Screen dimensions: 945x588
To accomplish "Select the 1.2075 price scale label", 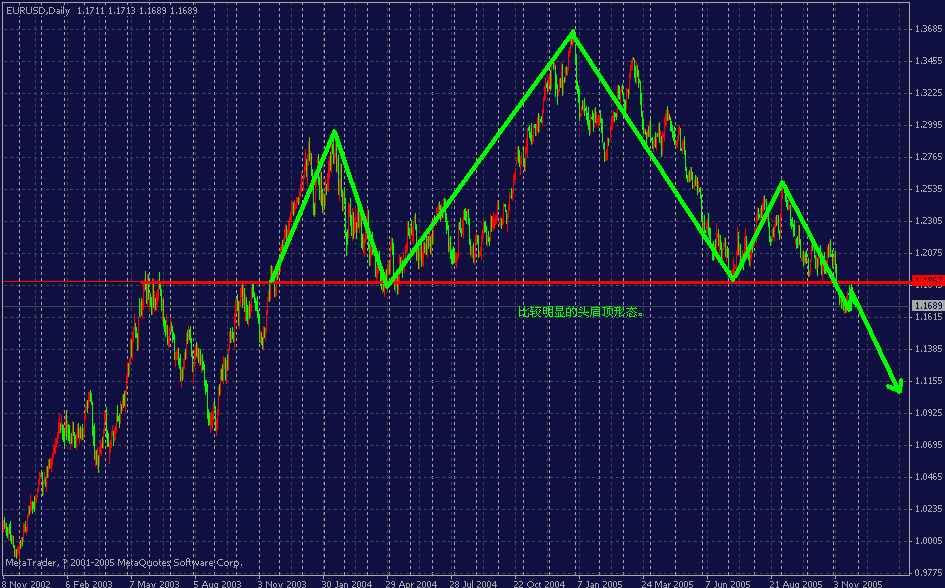I will click(x=928, y=252).
